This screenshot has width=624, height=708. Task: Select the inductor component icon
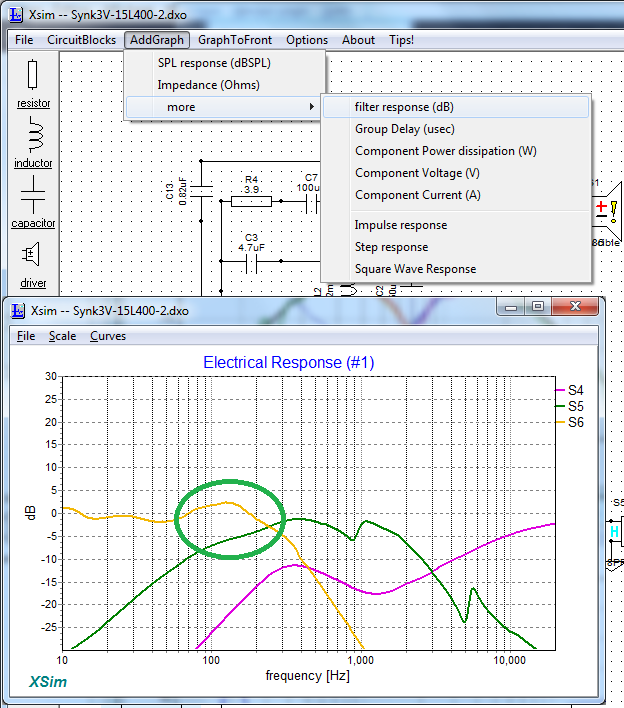35,135
